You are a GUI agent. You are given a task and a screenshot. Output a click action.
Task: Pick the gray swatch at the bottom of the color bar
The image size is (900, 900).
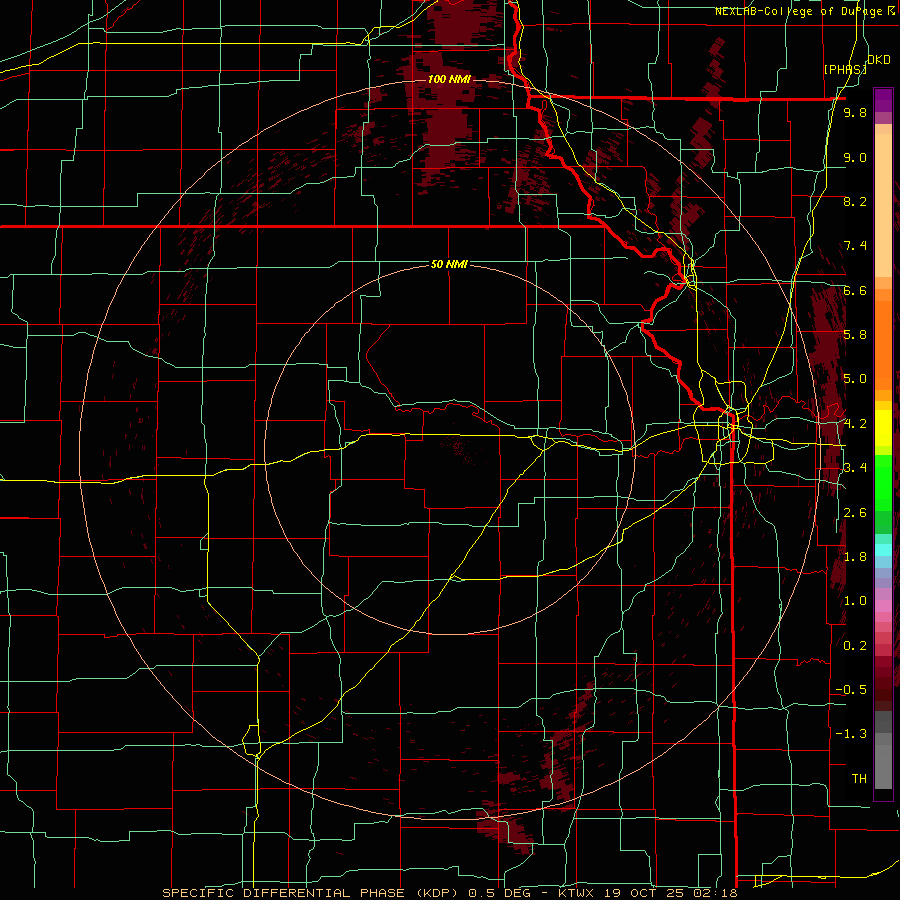pos(883,766)
